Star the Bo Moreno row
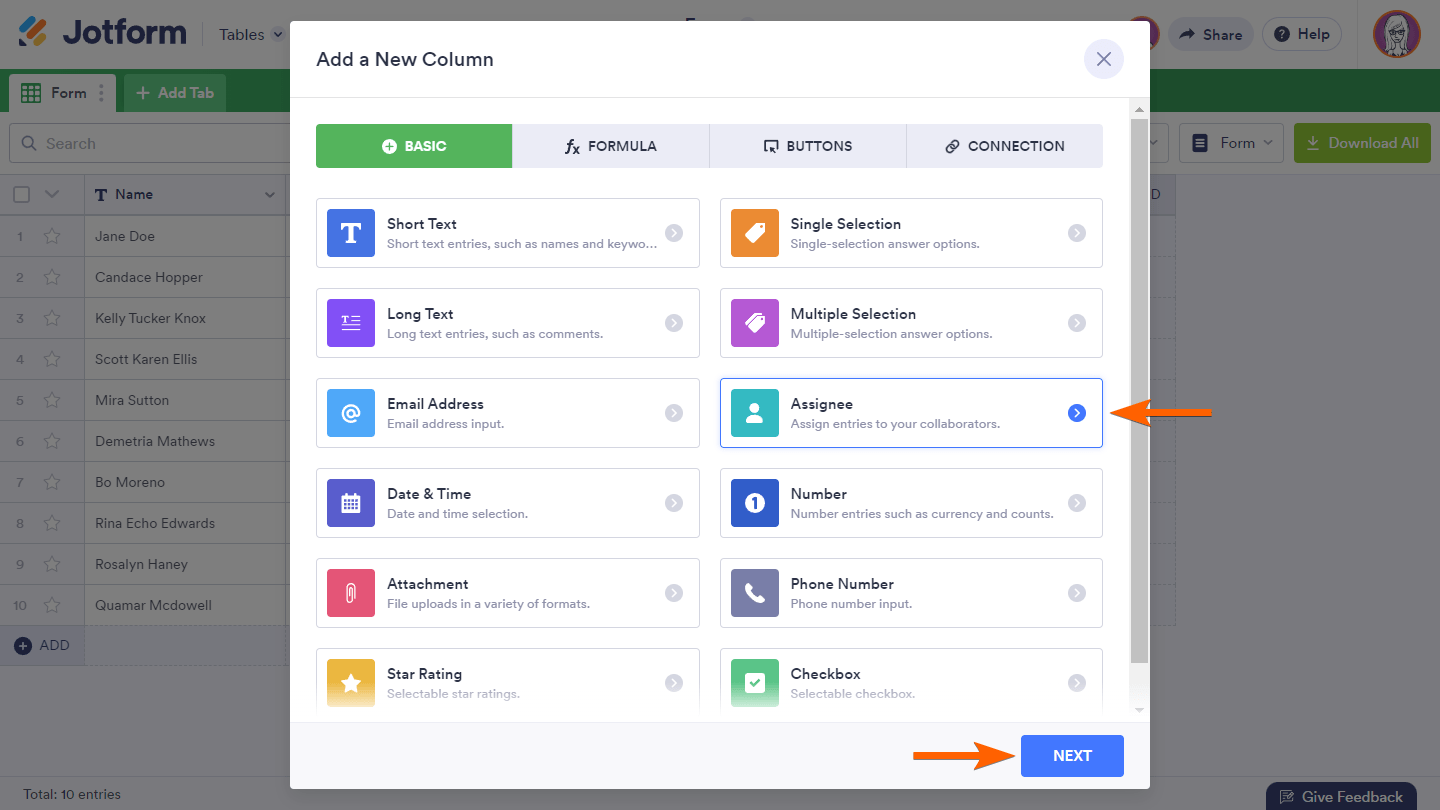Viewport: 1440px width, 810px height. click(52, 483)
